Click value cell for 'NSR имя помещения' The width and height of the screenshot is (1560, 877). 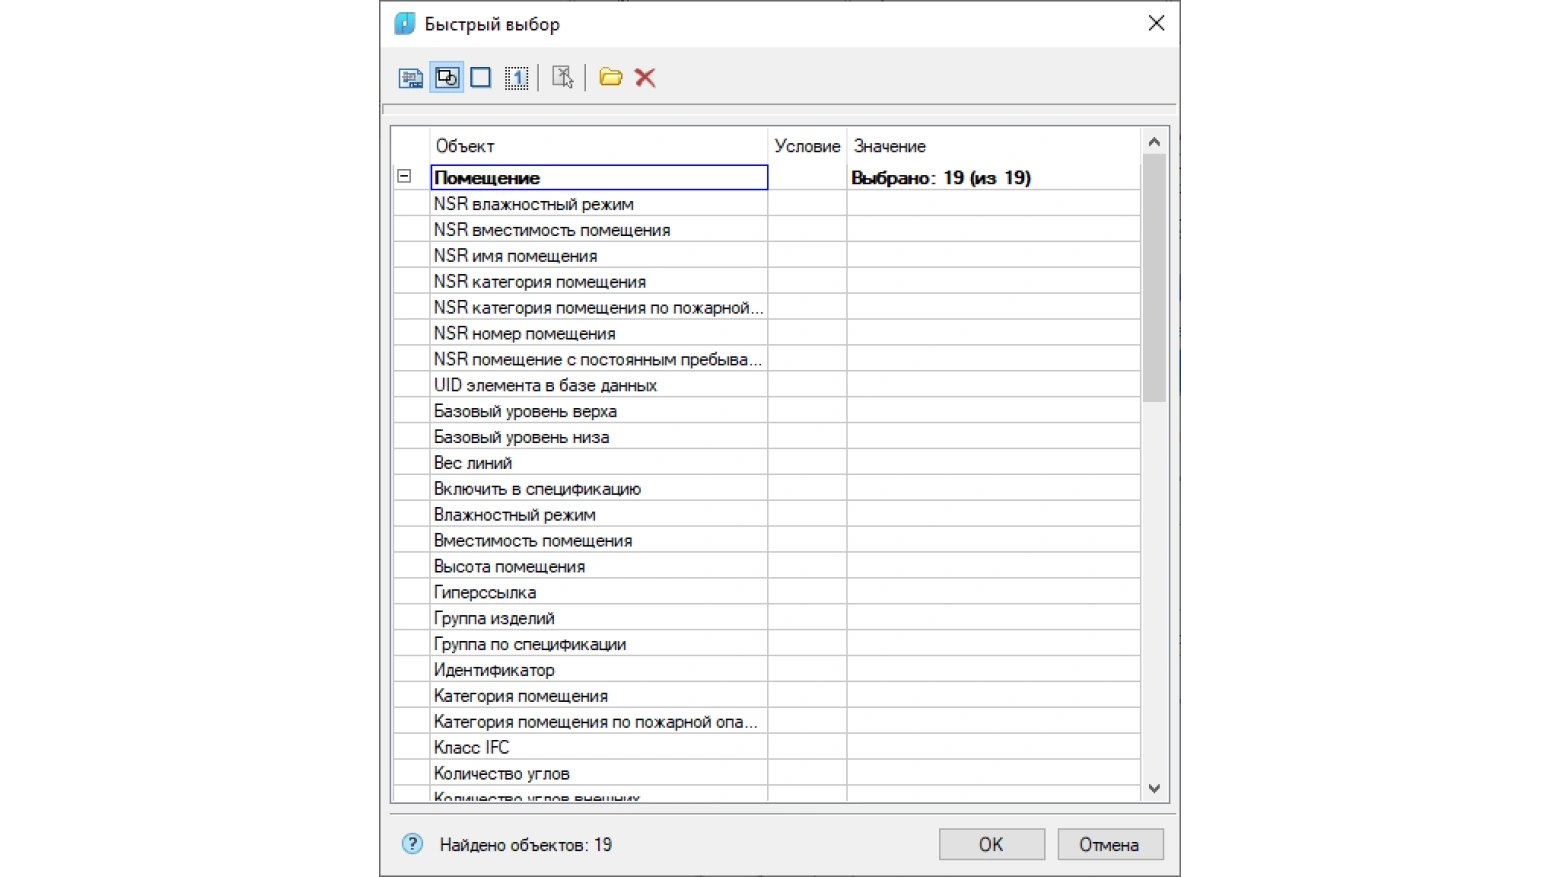(993, 255)
